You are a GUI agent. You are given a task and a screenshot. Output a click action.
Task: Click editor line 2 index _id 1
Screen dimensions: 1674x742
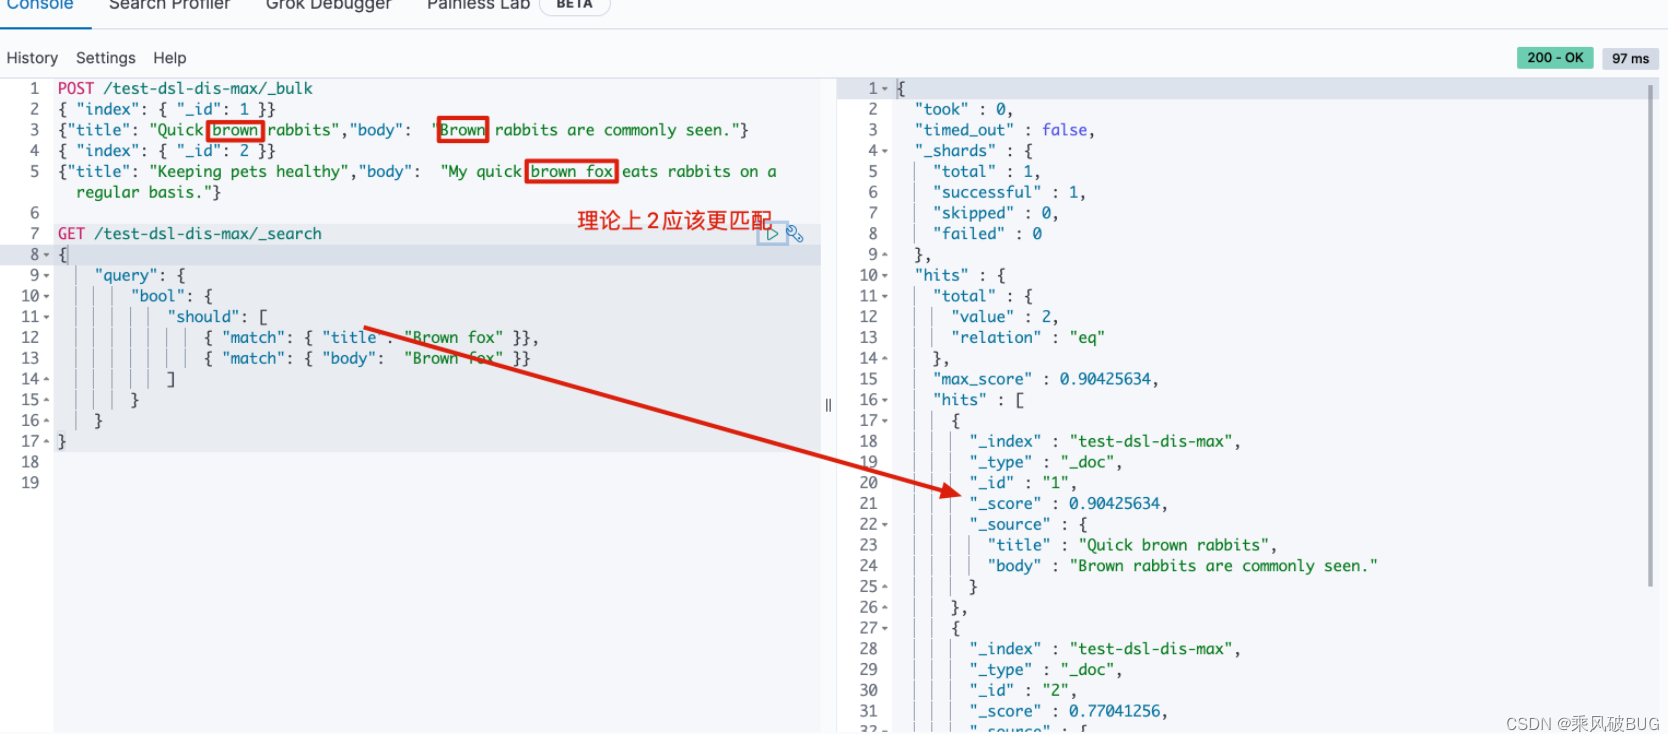pos(166,110)
